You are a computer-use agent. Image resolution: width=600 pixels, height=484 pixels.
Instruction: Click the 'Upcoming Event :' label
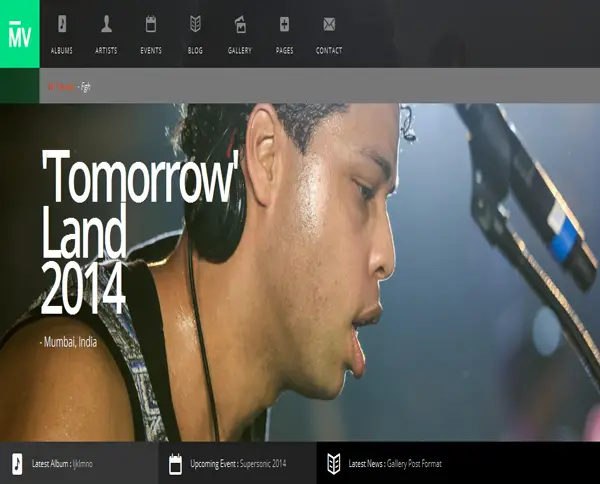214,464
